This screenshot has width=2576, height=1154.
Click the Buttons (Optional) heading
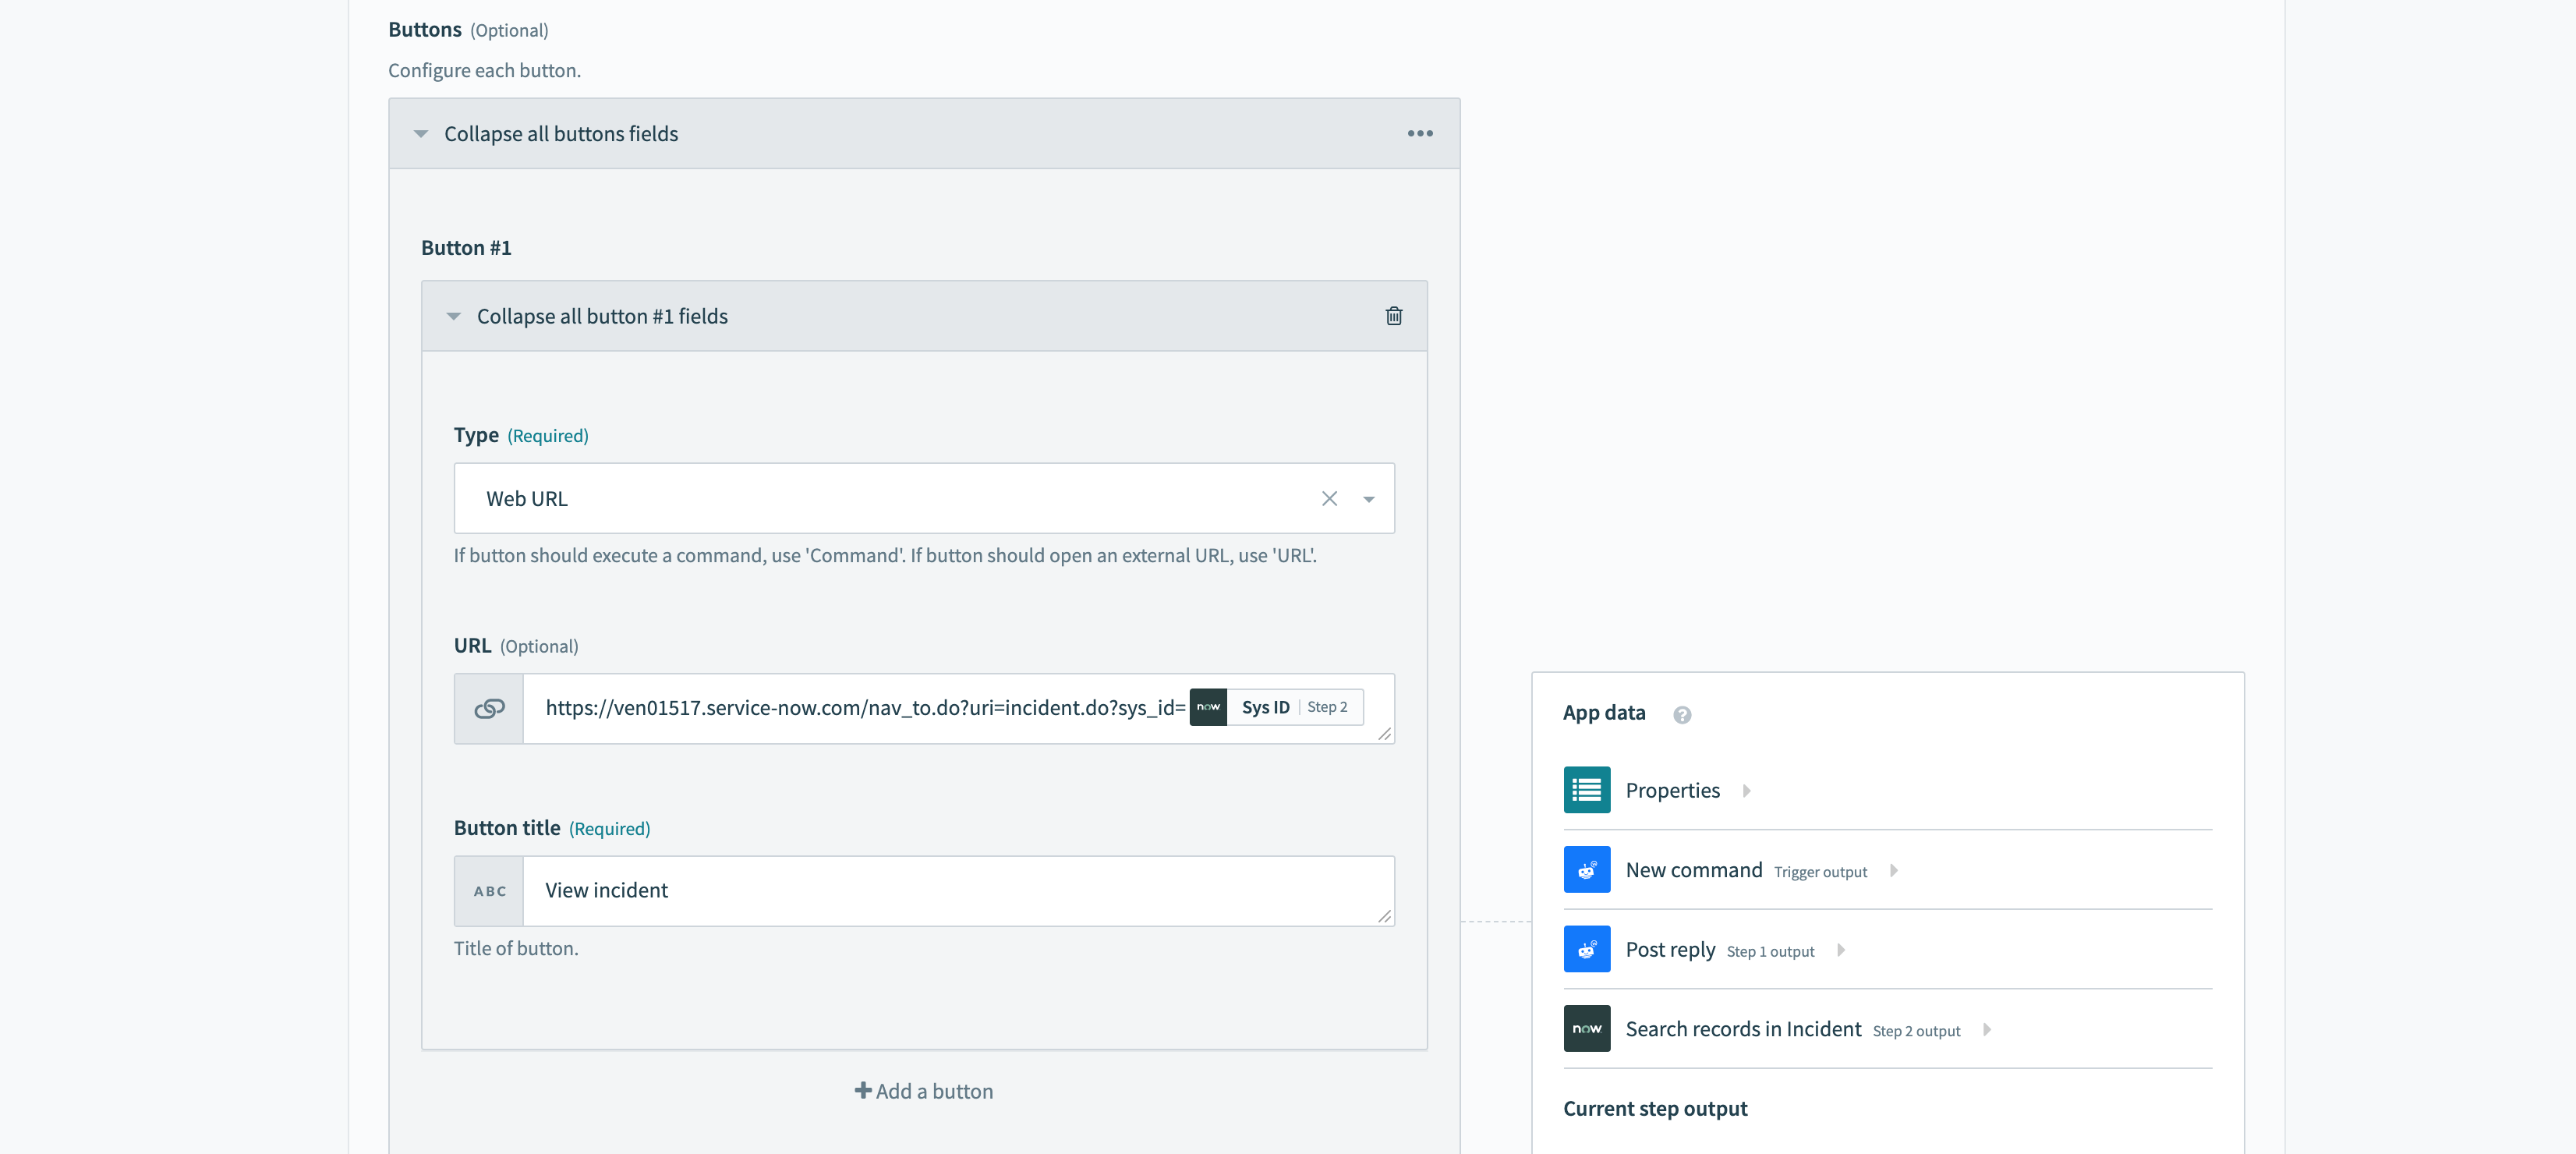click(468, 29)
